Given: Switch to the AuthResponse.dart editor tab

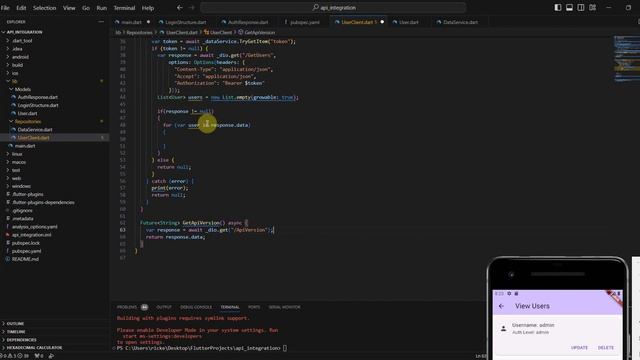Looking at the screenshot, I should coord(247,22).
